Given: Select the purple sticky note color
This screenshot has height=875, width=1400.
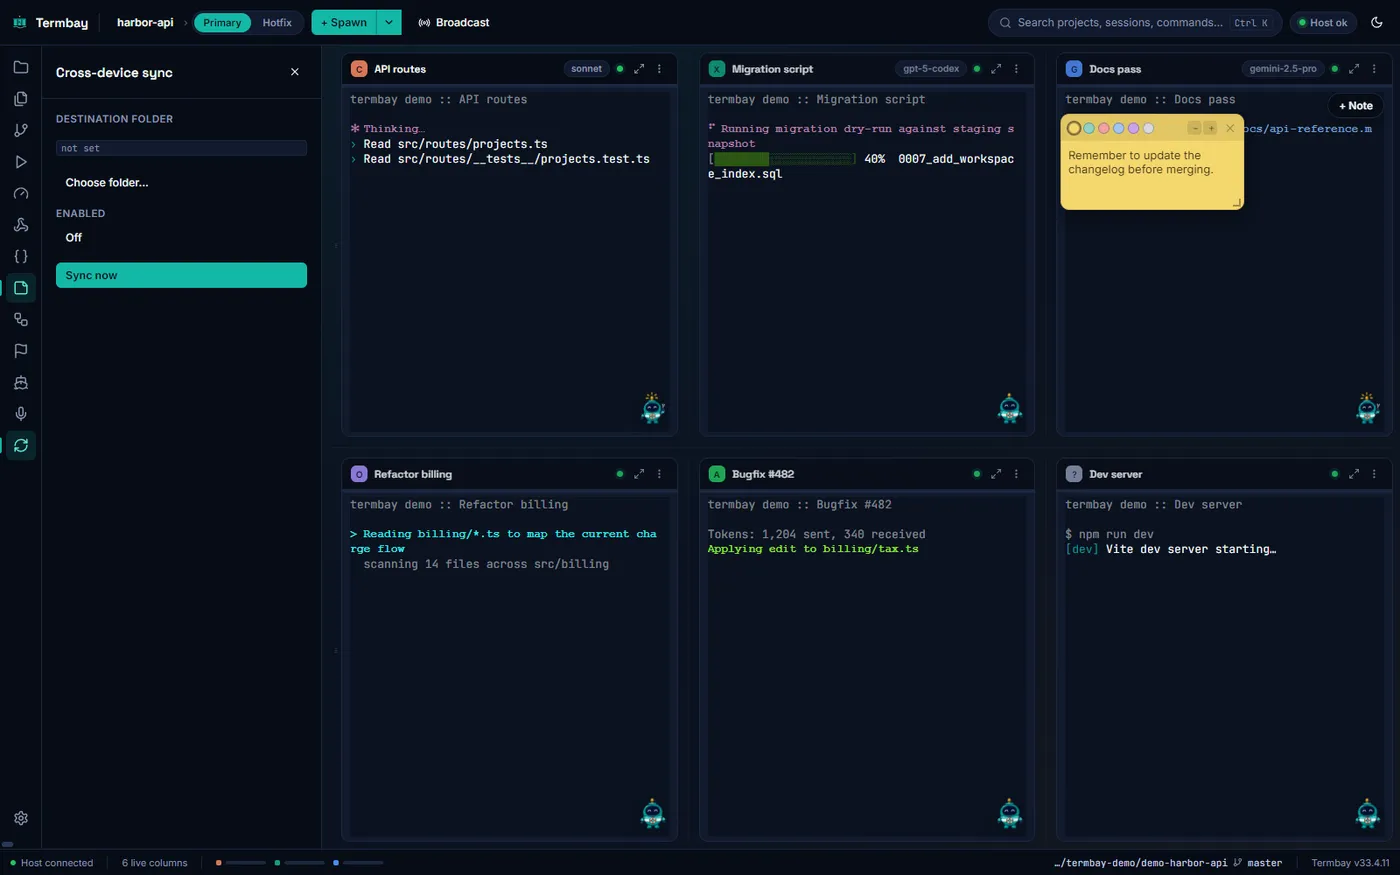Looking at the screenshot, I should pos(1133,128).
